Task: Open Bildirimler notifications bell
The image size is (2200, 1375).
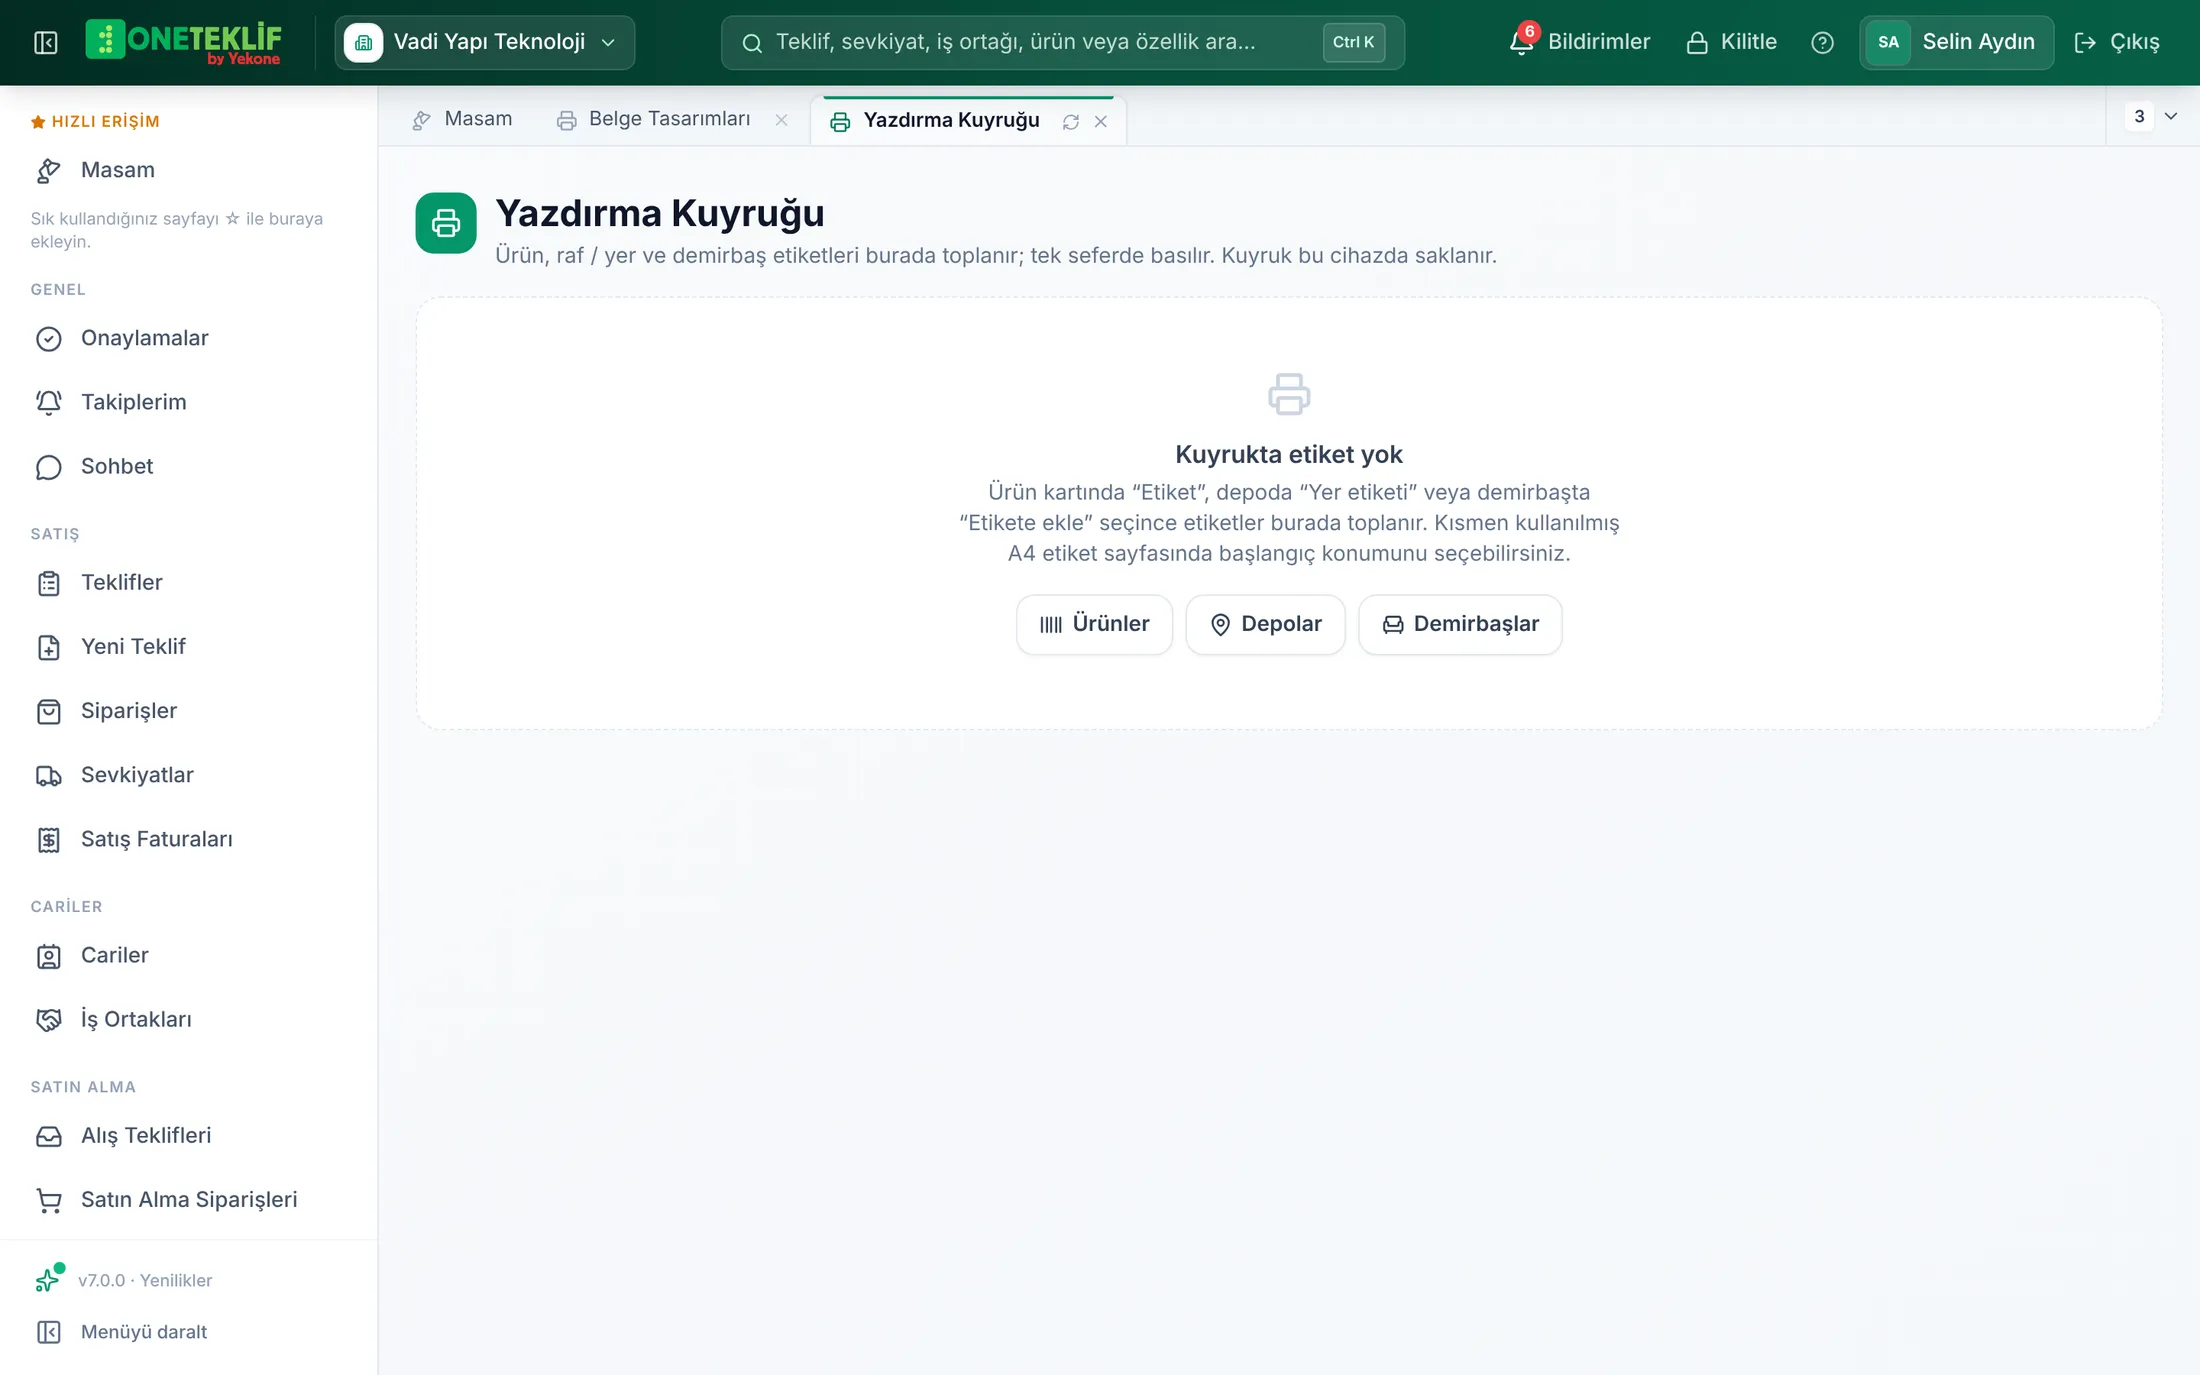Action: pos(1579,42)
